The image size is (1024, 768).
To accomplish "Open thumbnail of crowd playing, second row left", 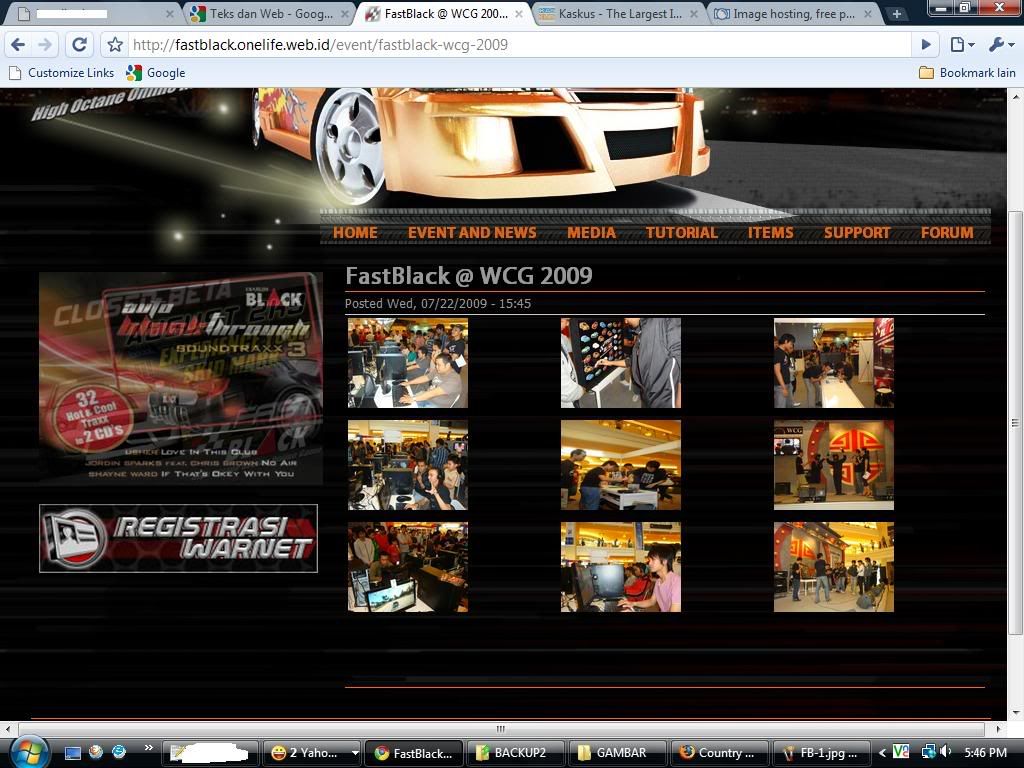I will coord(408,465).
